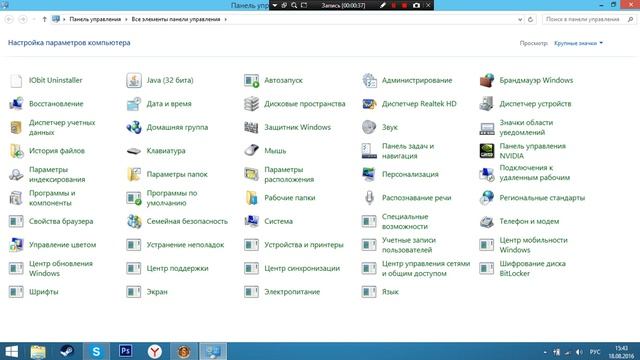This screenshot has width=640, height=360.
Task: Open Центр мобильности Windows link
Action: 533,245
